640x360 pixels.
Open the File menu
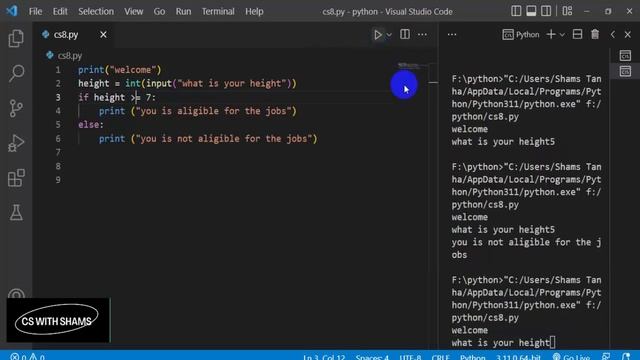point(36,11)
